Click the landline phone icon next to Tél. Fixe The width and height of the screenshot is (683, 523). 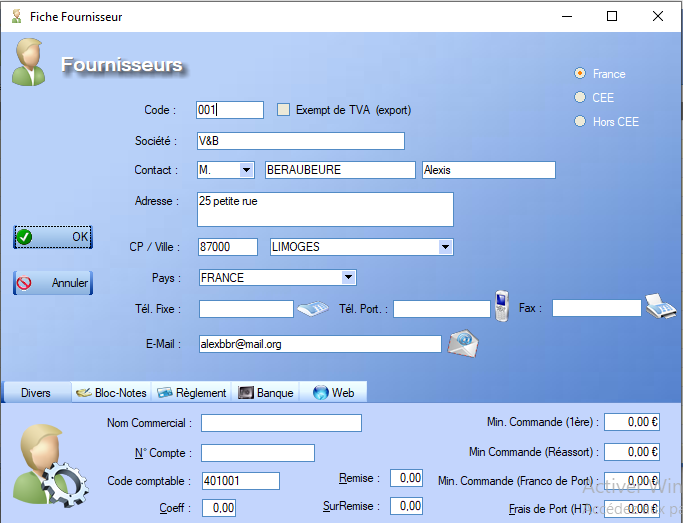(313, 309)
